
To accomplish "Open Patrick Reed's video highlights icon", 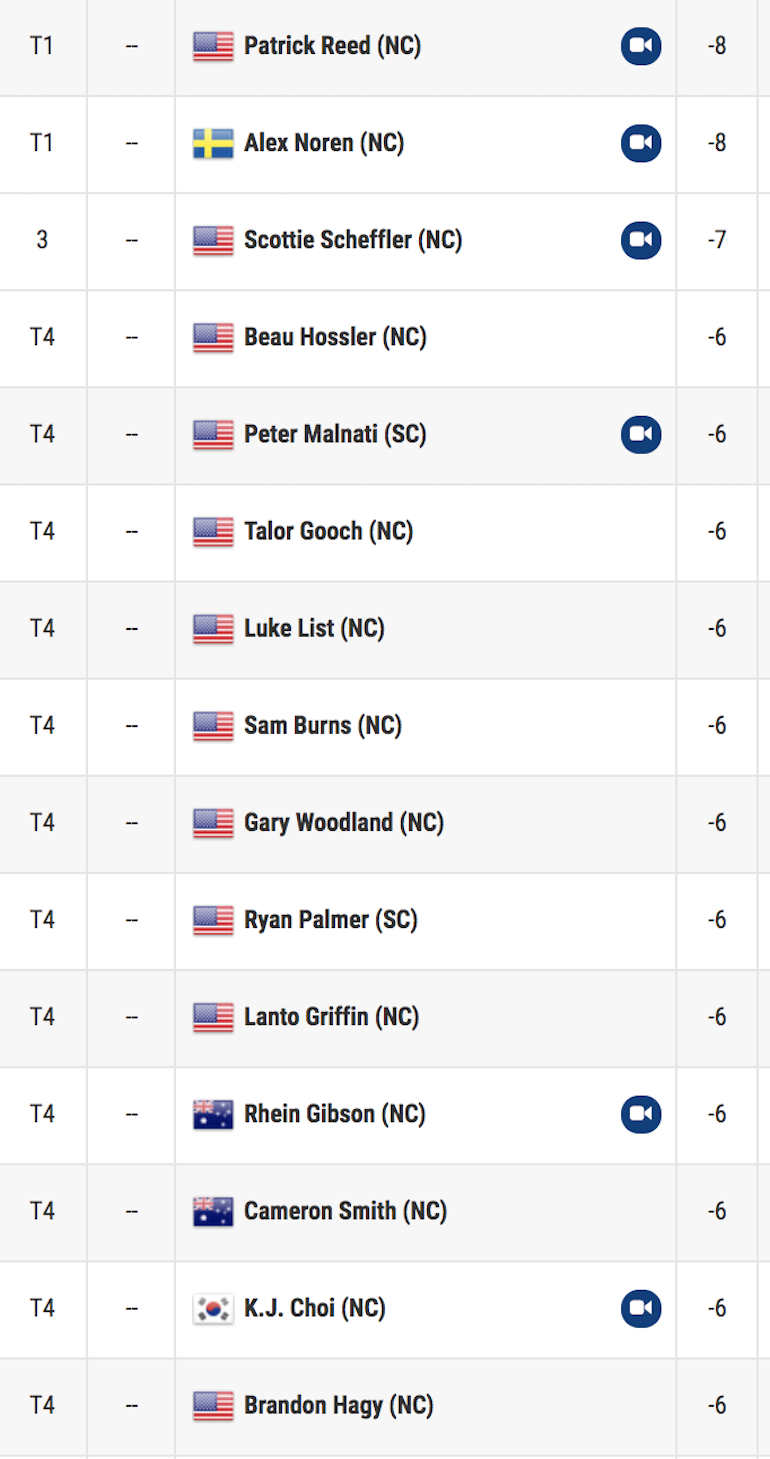I will coord(641,46).
